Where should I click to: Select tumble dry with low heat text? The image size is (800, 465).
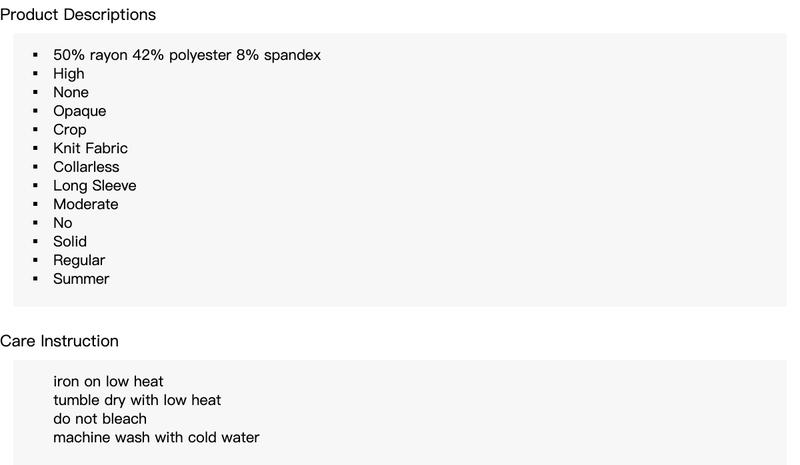137,400
